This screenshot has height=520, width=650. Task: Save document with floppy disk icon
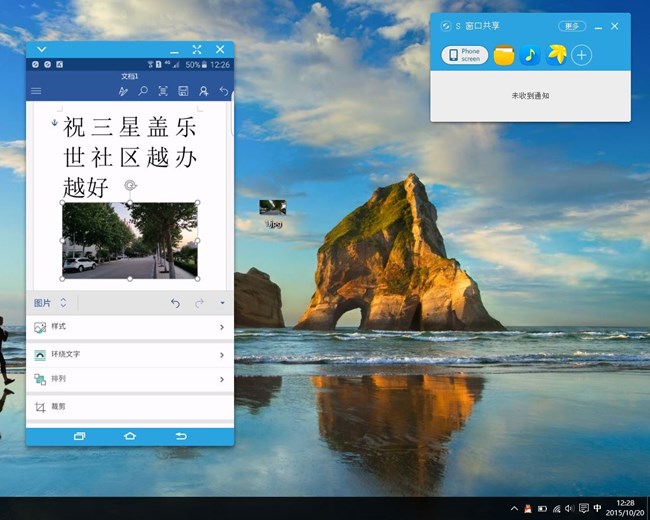pos(183,91)
